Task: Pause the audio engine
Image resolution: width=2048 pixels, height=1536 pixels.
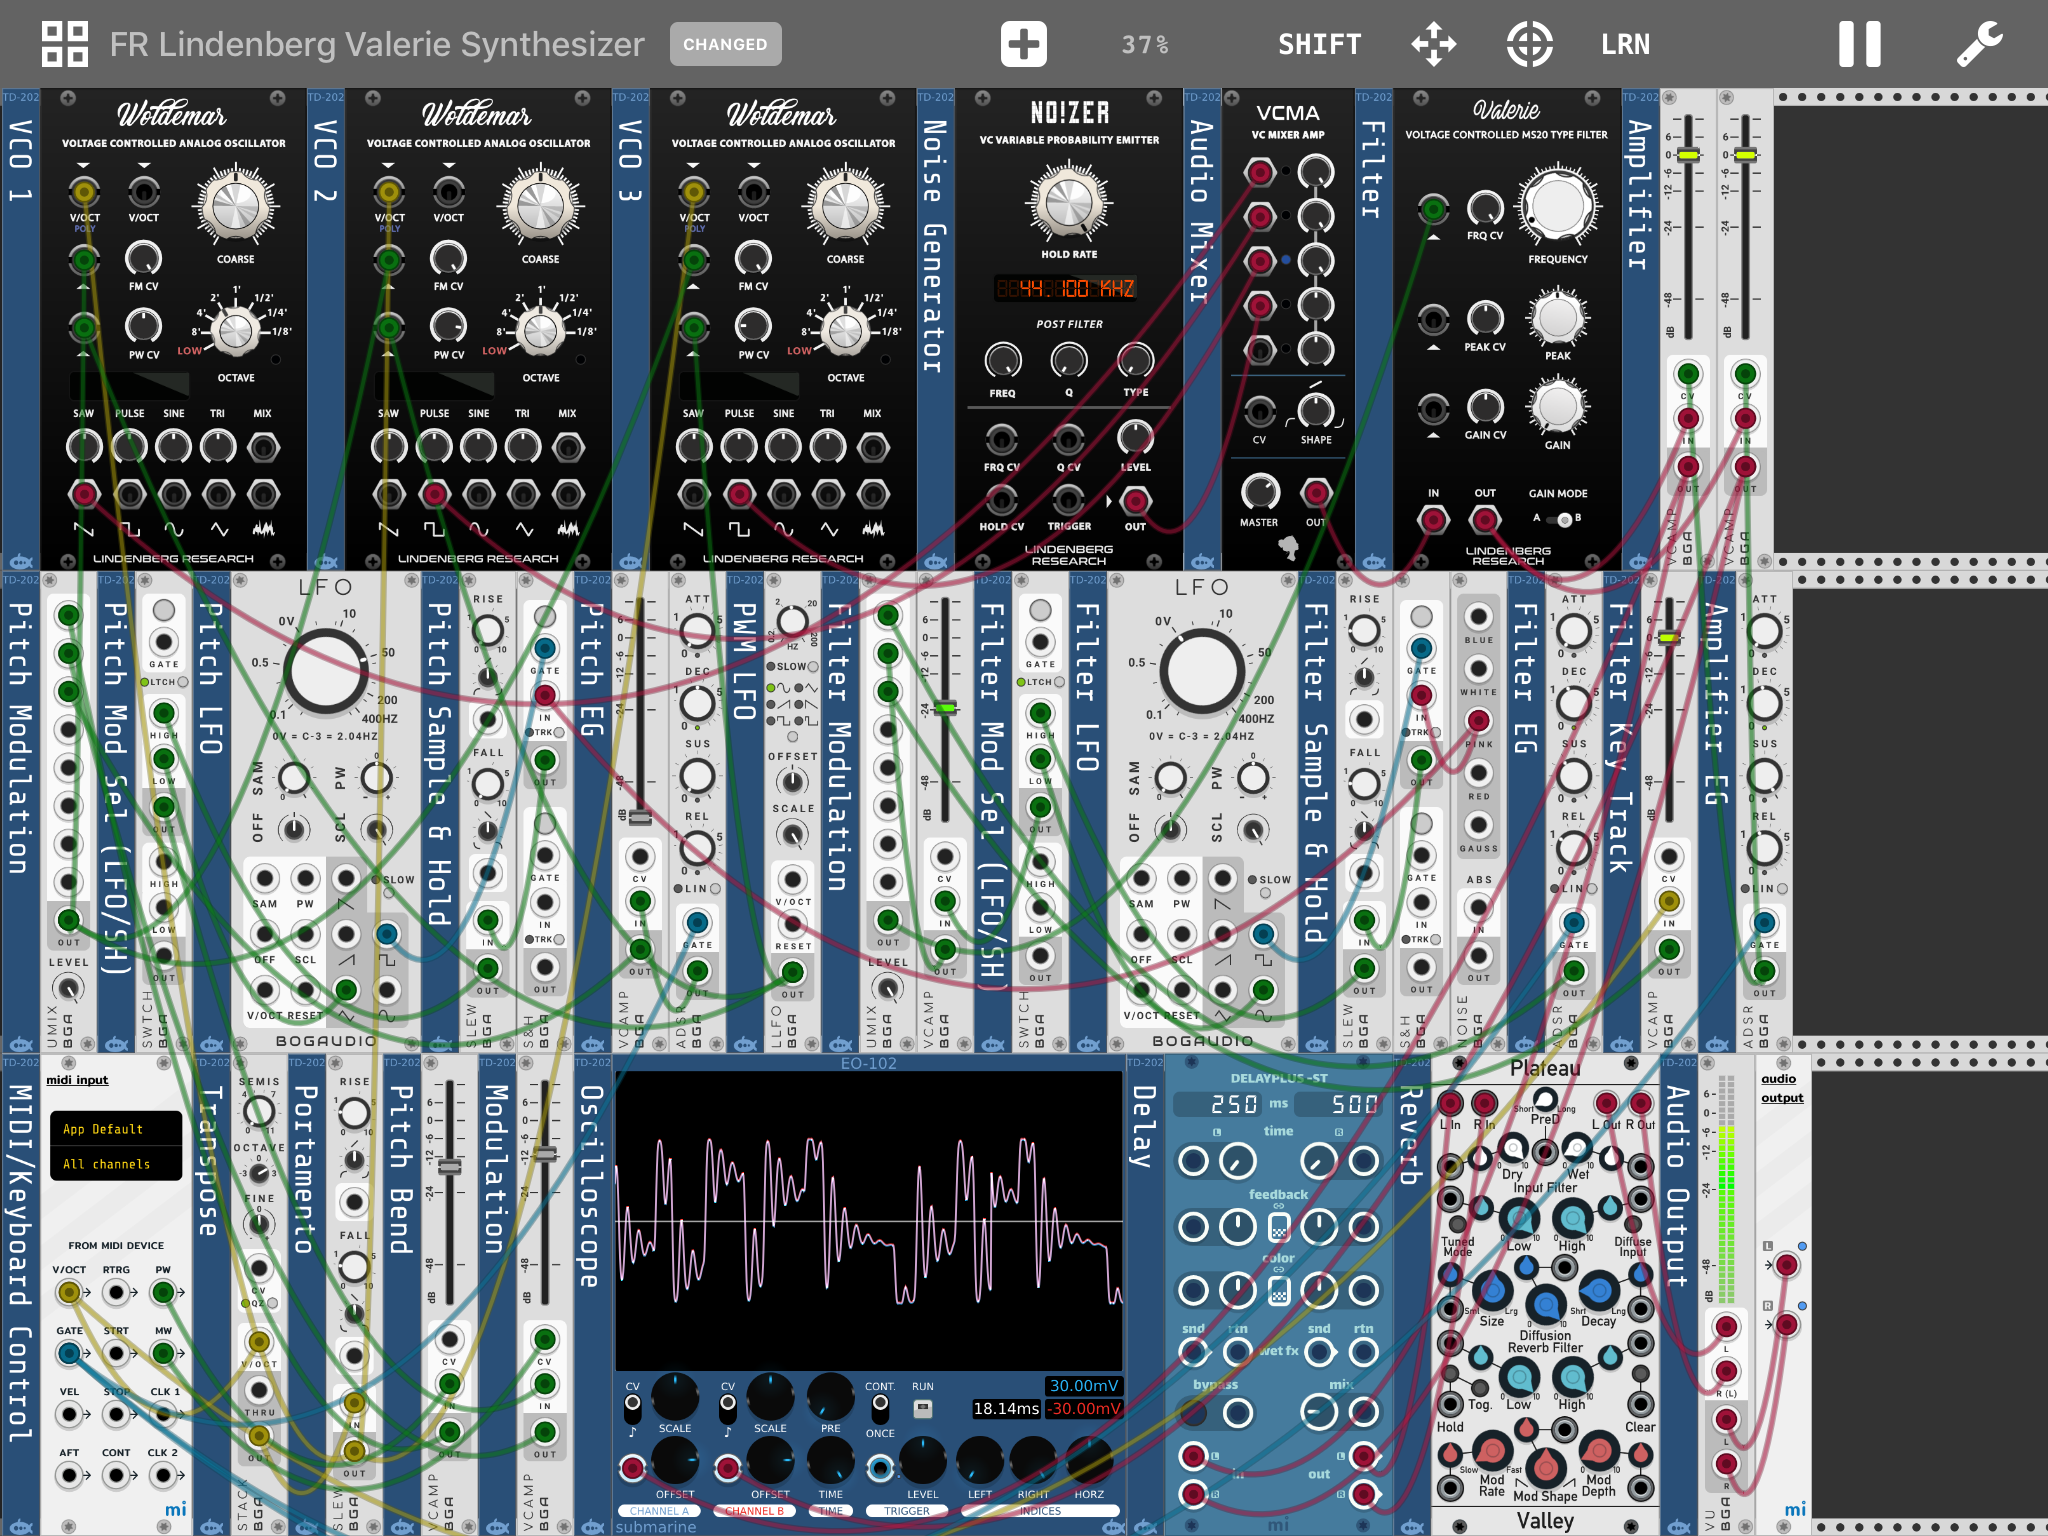Action: [x=1859, y=44]
